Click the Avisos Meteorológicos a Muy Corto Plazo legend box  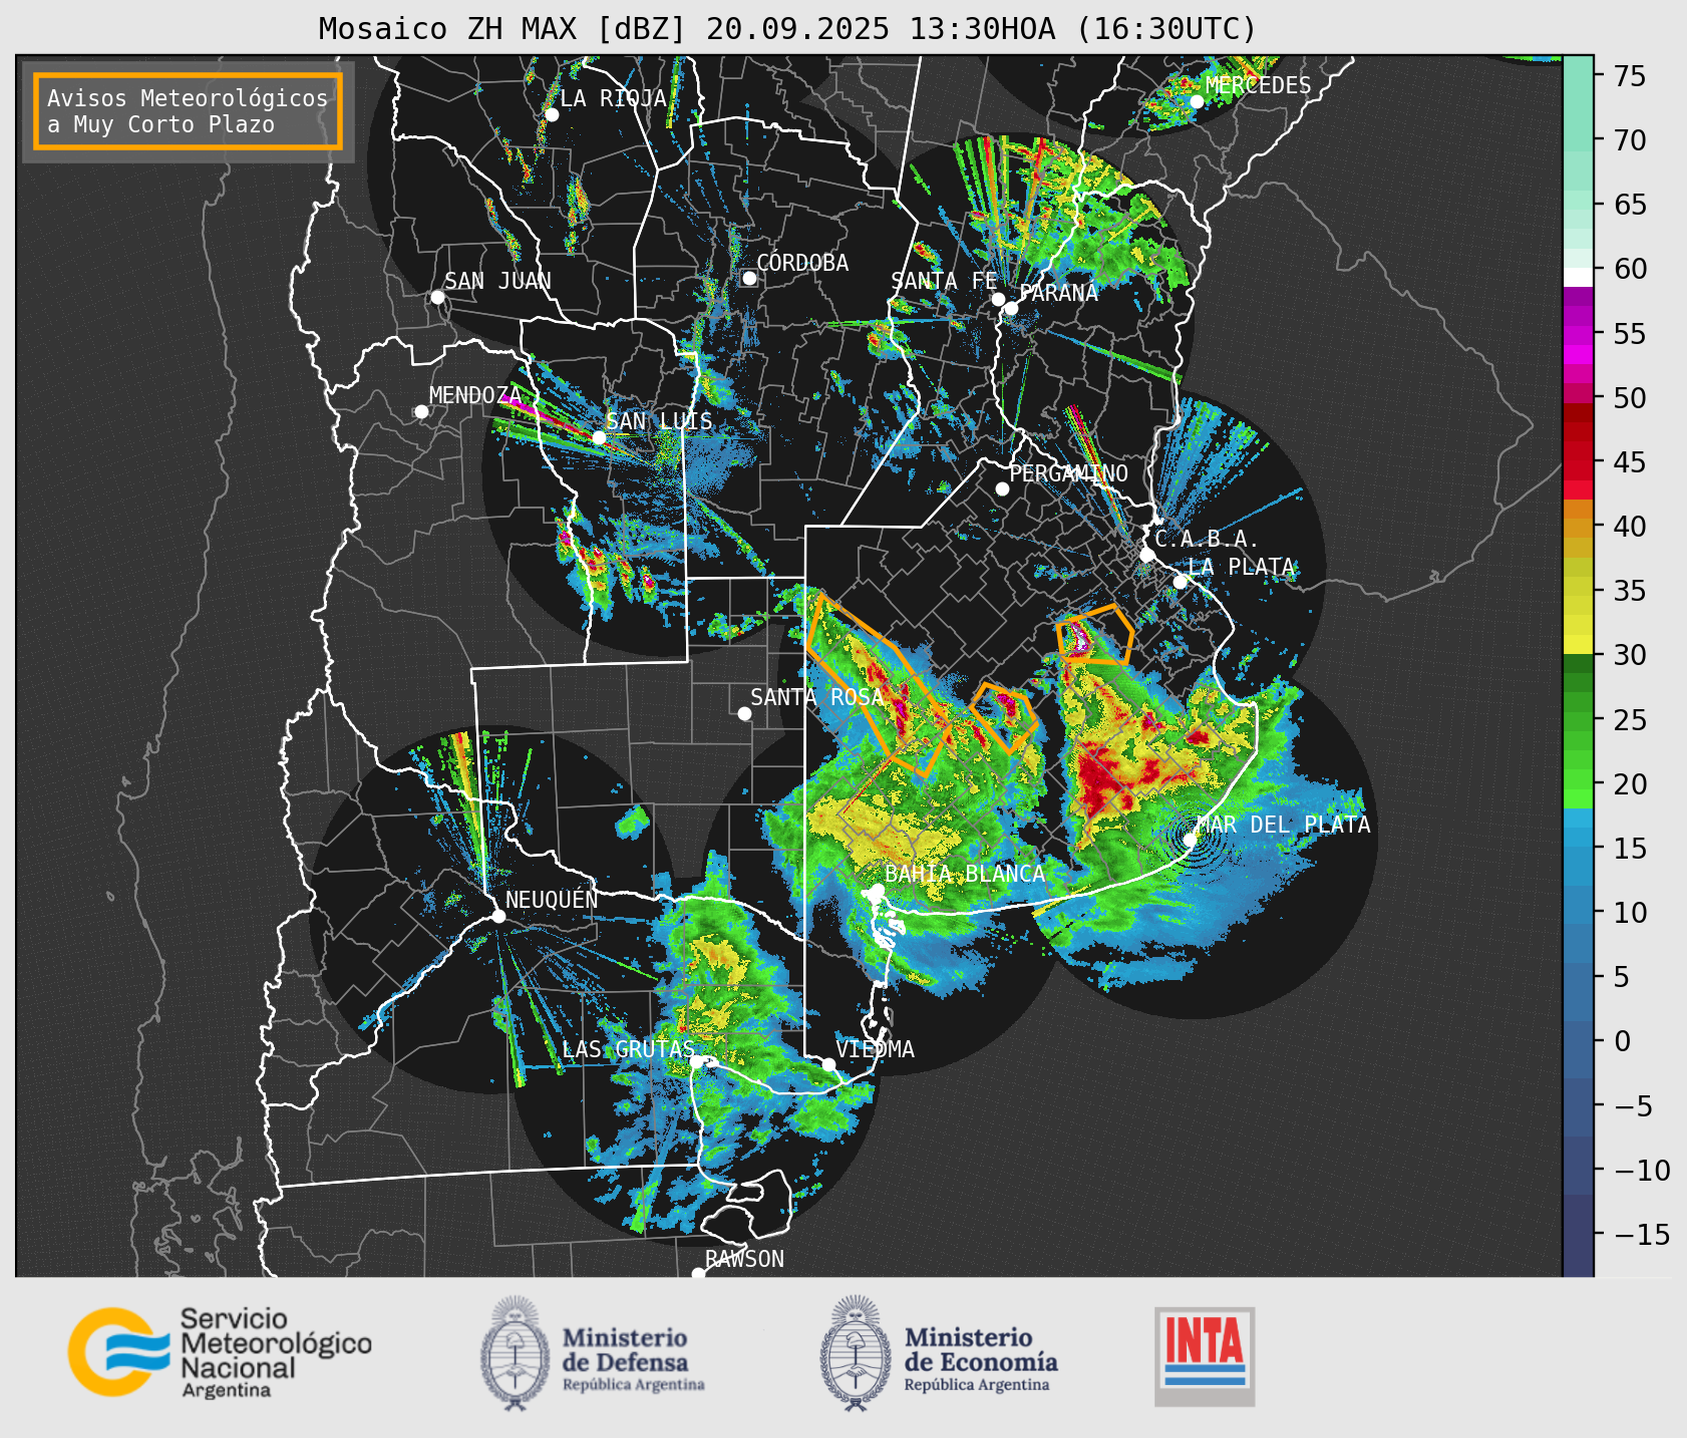click(188, 111)
